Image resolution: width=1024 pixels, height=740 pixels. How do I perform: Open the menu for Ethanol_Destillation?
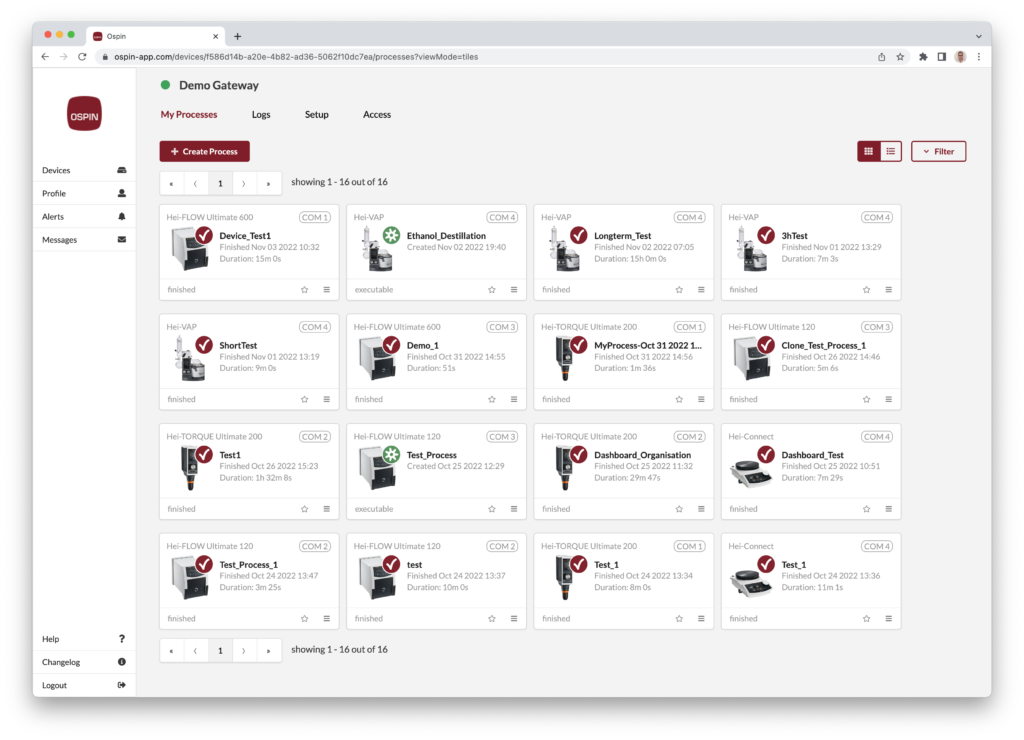tap(514, 289)
